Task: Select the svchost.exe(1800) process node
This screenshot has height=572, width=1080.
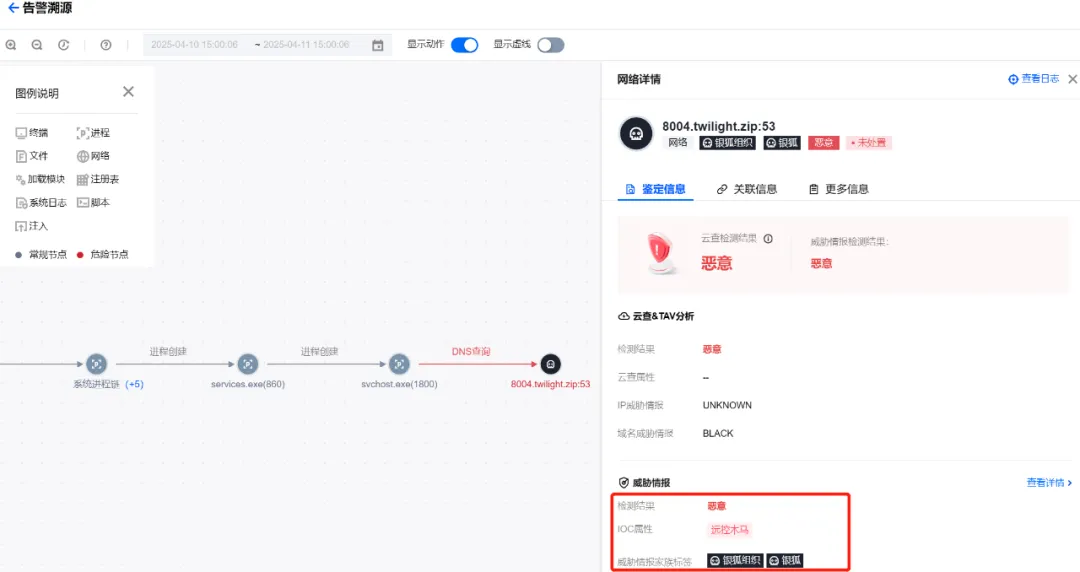Action: (x=399, y=365)
